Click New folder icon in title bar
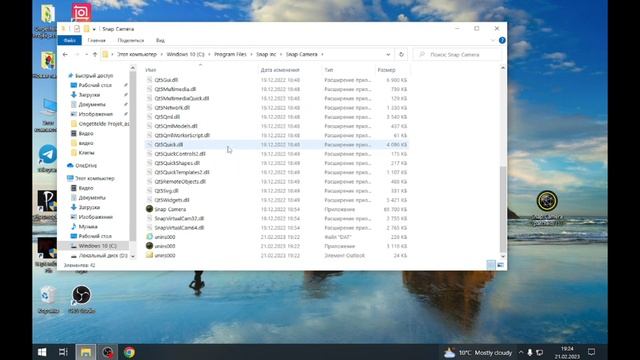The height and width of the screenshot is (360, 640). [87, 29]
